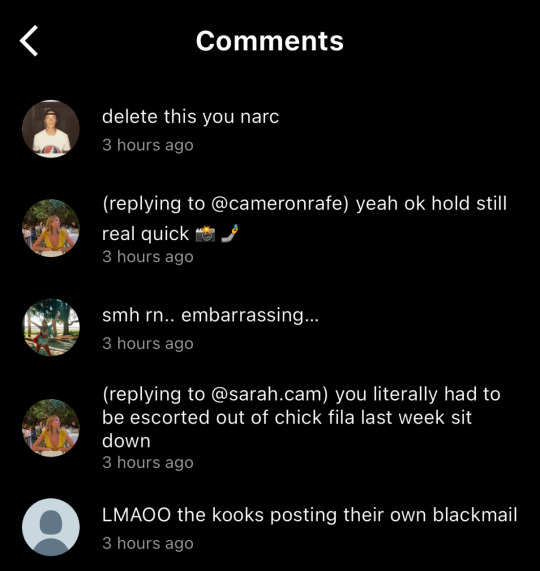Tap the camera flash emoji

[205, 234]
